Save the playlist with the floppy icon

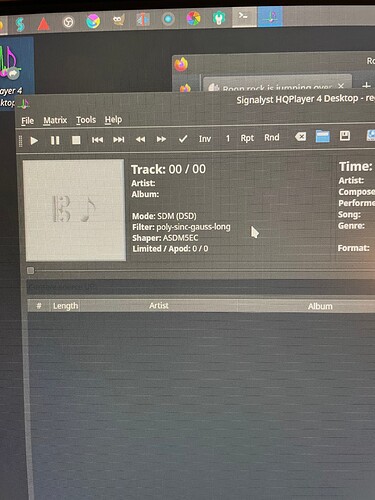(345, 136)
